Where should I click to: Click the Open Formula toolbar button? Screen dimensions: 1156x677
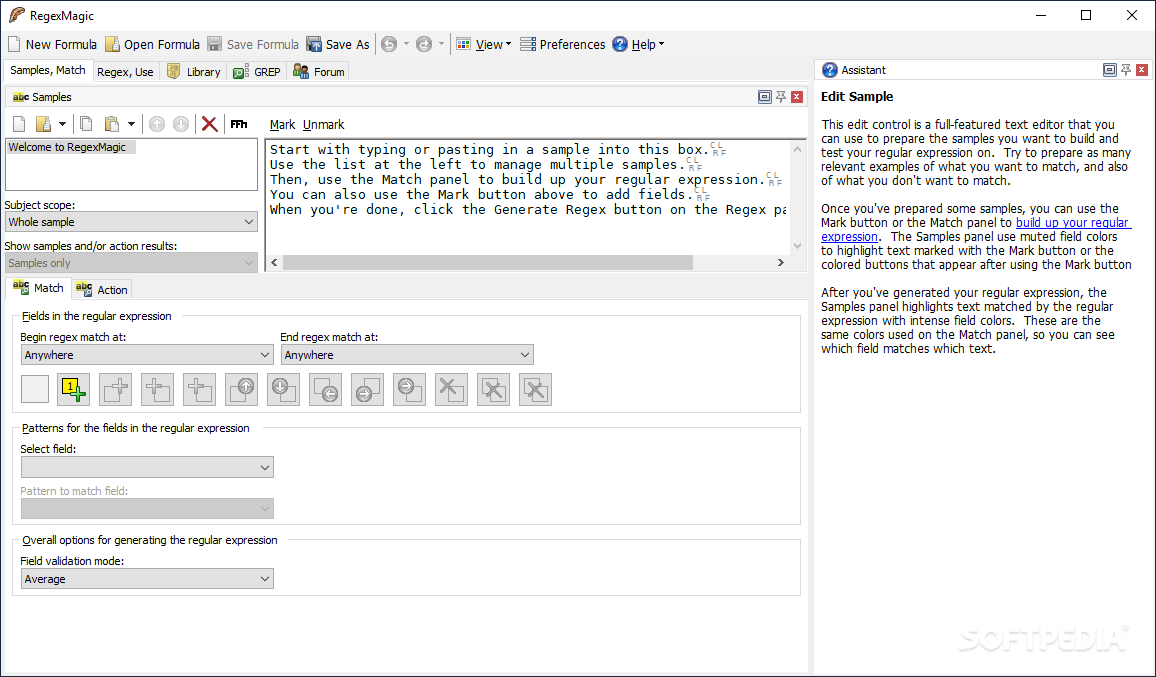click(153, 44)
